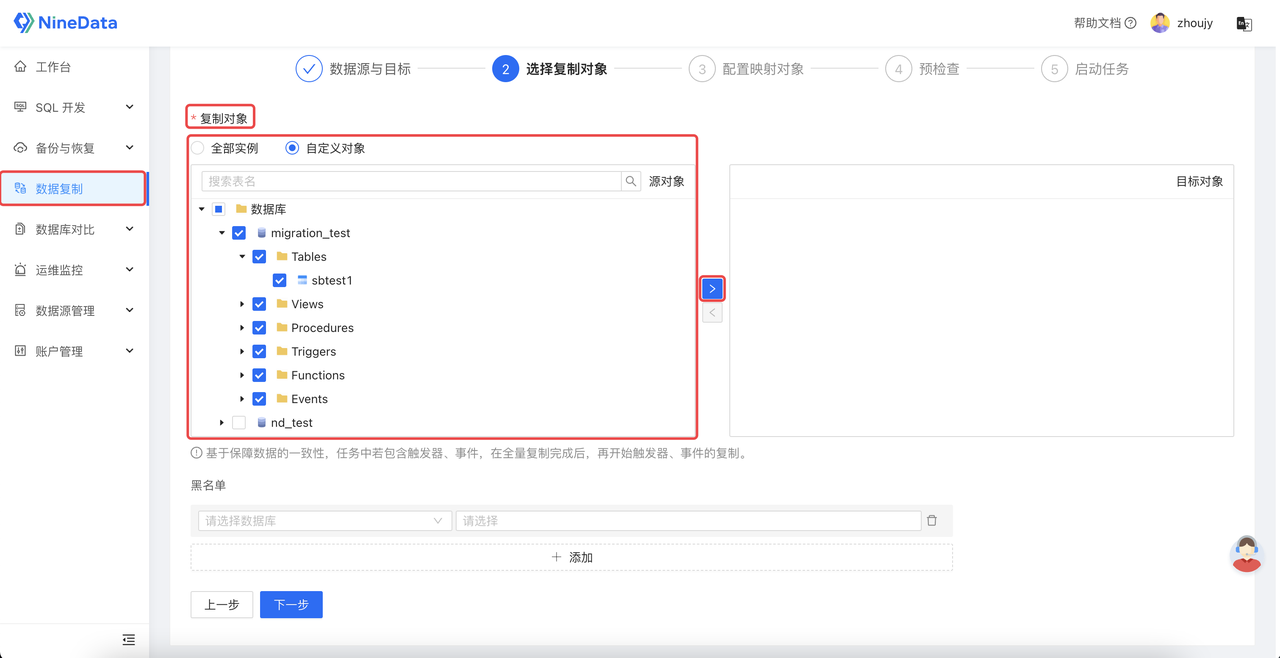Click the 上一步 button
Image resolution: width=1280 pixels, height=658 pixels.
tap(222, 605)
